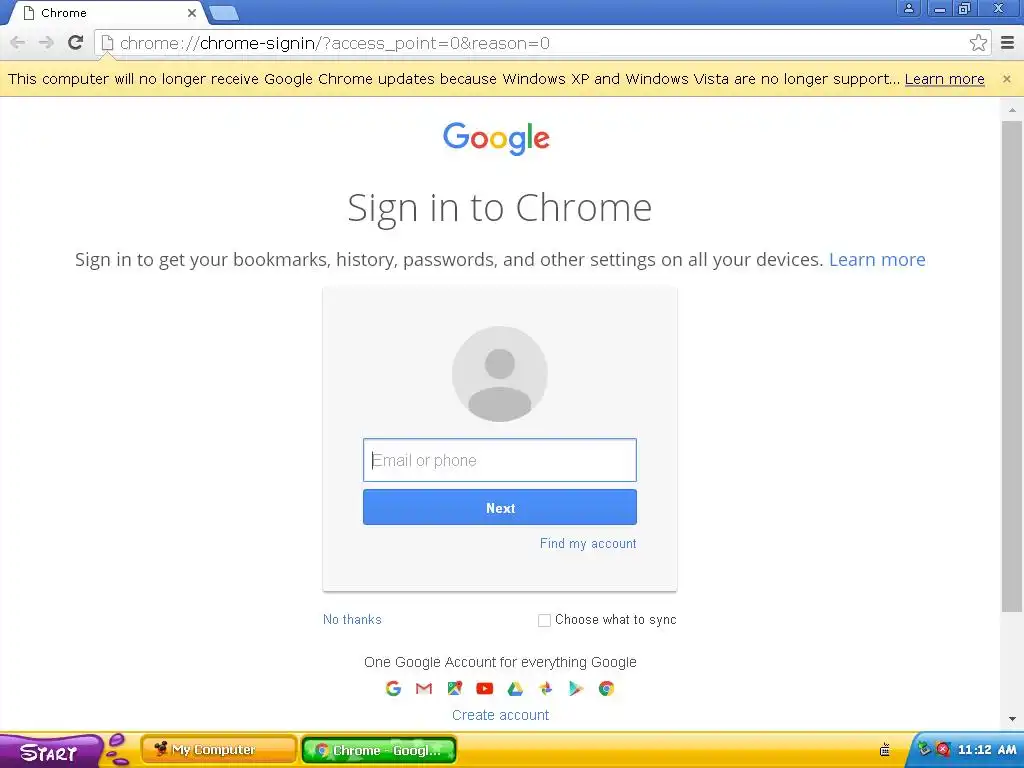Click the scroll up arrow of scrollbar
Viewport: 1024px width, 768px height.
pyautogui.click(x=1012, y=110)
